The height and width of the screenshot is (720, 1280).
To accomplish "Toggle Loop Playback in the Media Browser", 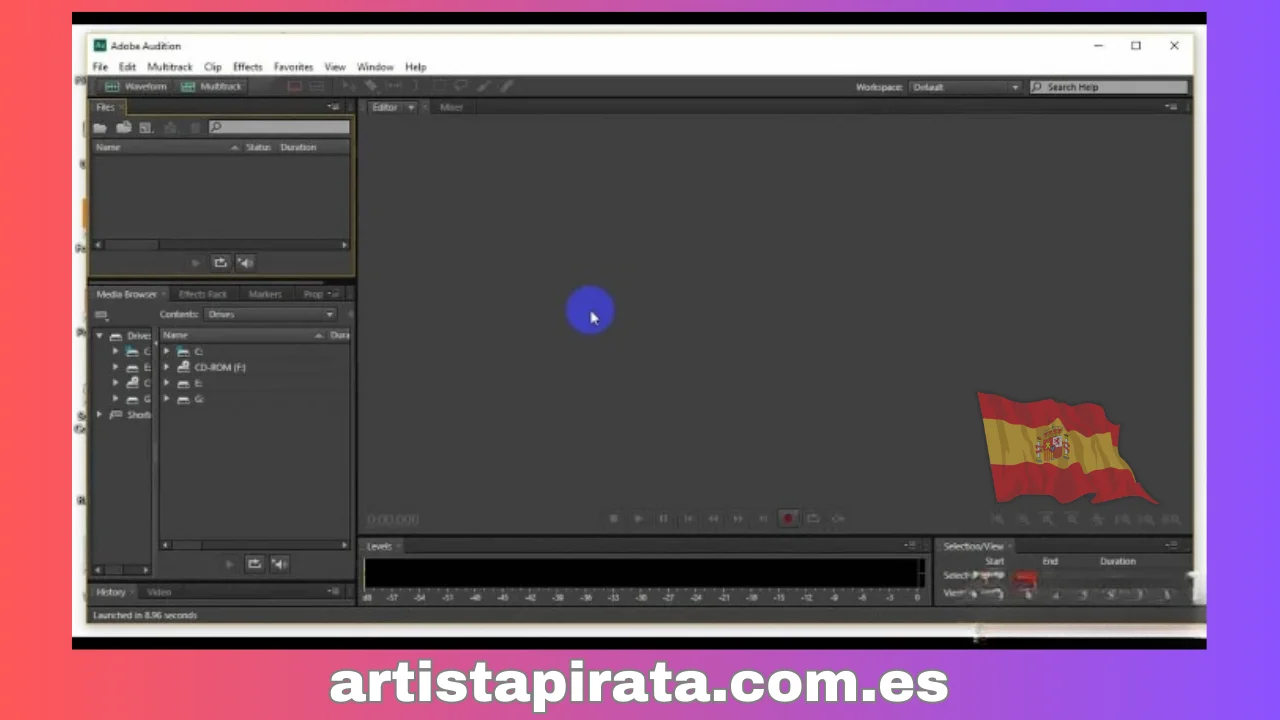I will point(255,564).
